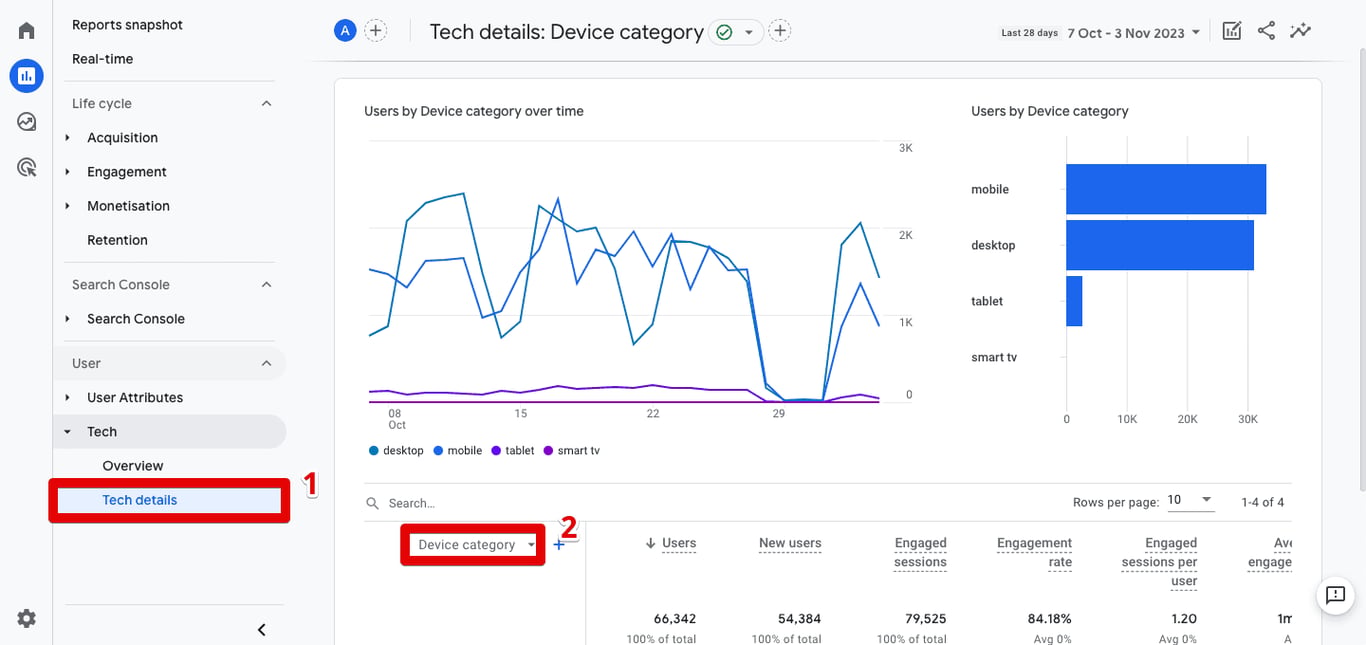Screen dimensions: 1366x645
Task: Open the Insights sparkline icon
Action: point(1300,31)
